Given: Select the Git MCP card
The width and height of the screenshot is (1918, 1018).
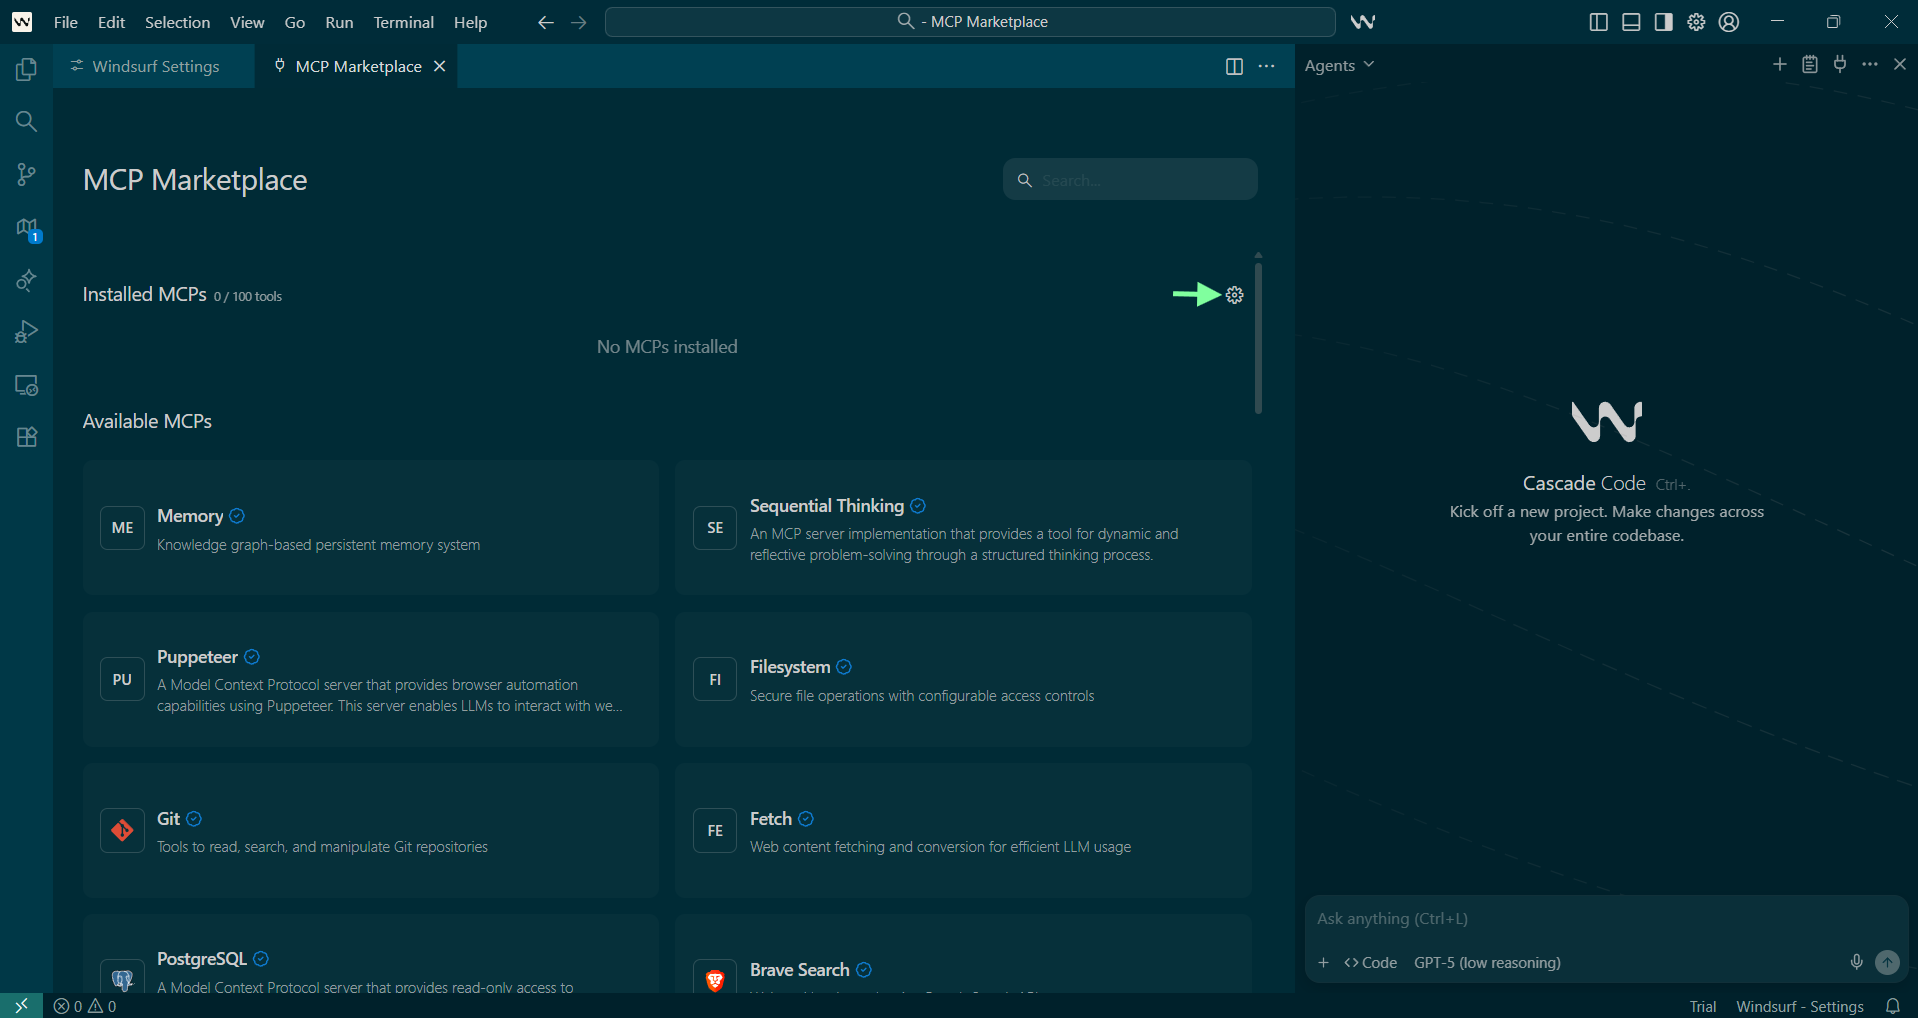Looking at the screenshot, I should [x=371, y=831].
